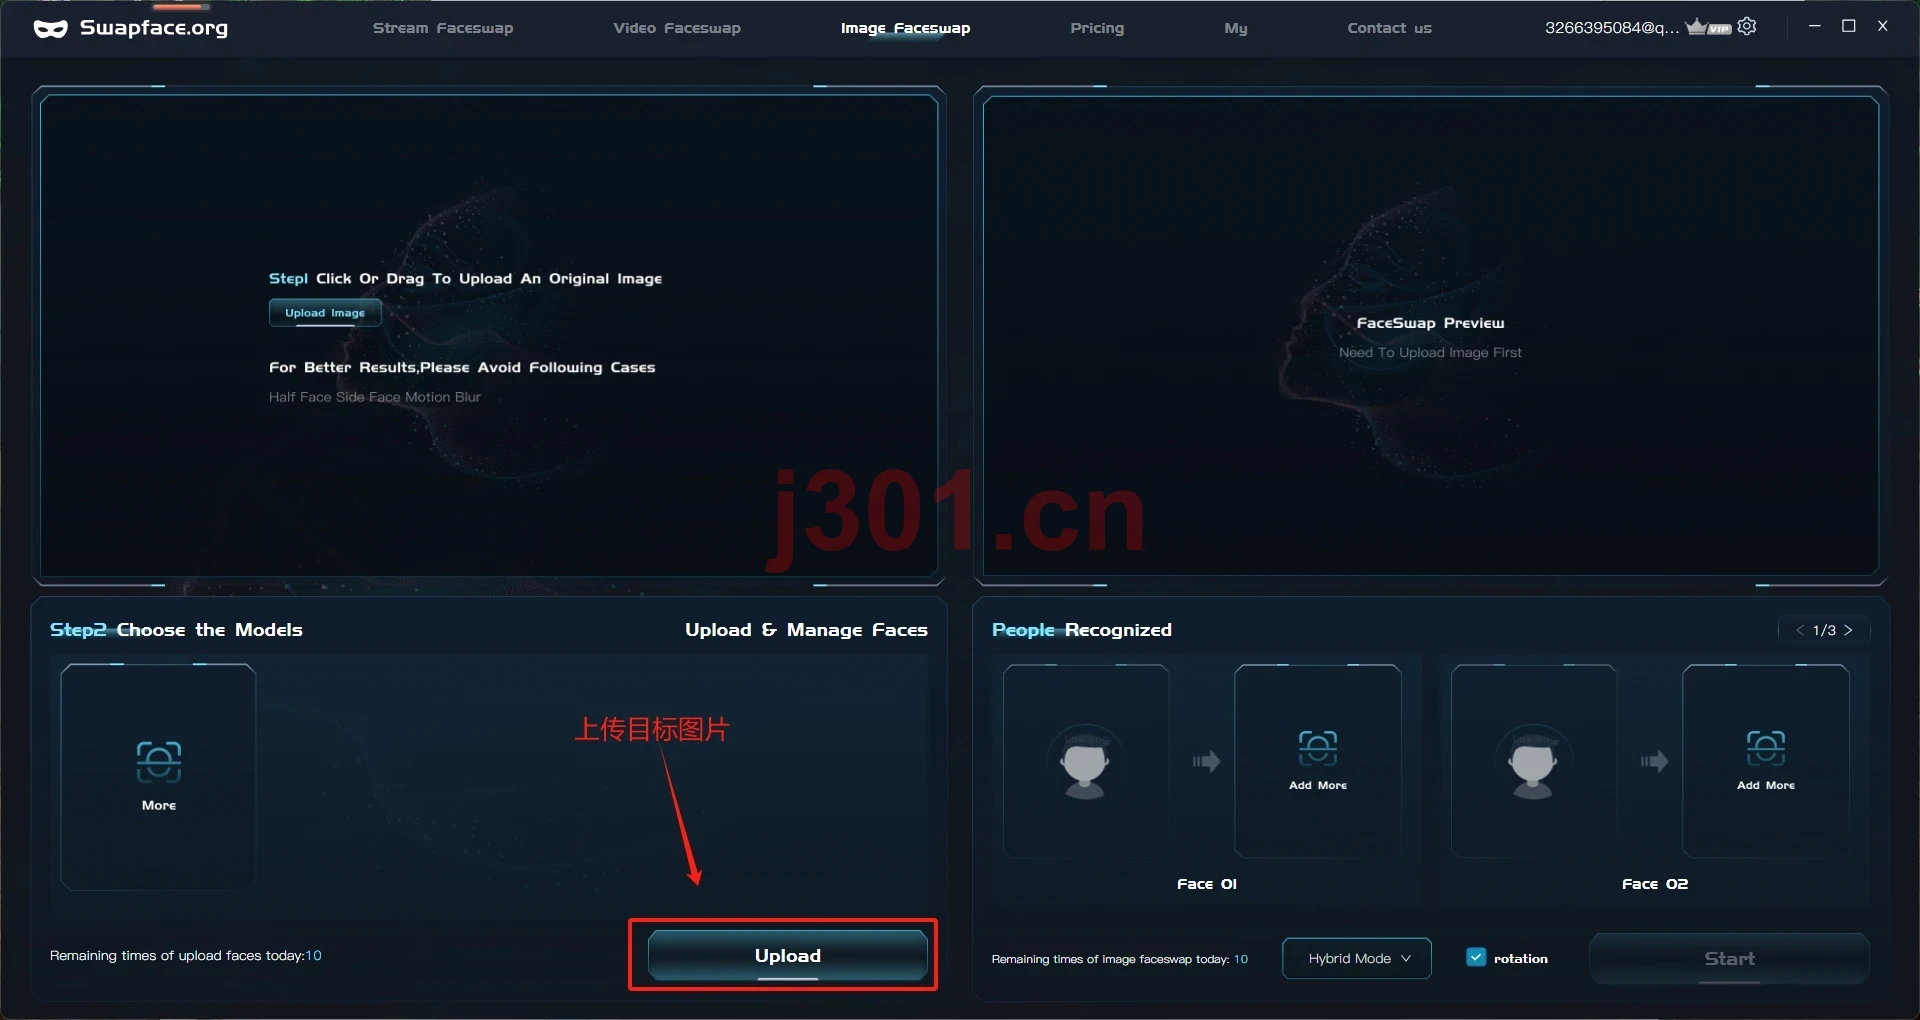This screenshot has width=1920, height=1020.
Task: Switch to Stream Faceswap tab
Action: pos(443,28)
